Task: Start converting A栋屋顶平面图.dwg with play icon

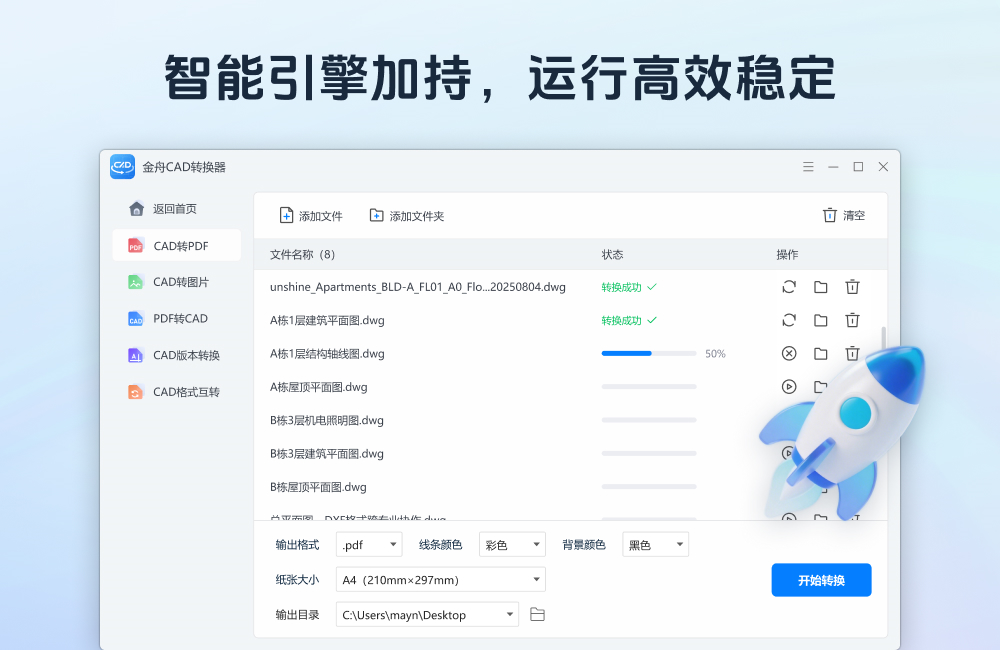Action: coord(789,387)
